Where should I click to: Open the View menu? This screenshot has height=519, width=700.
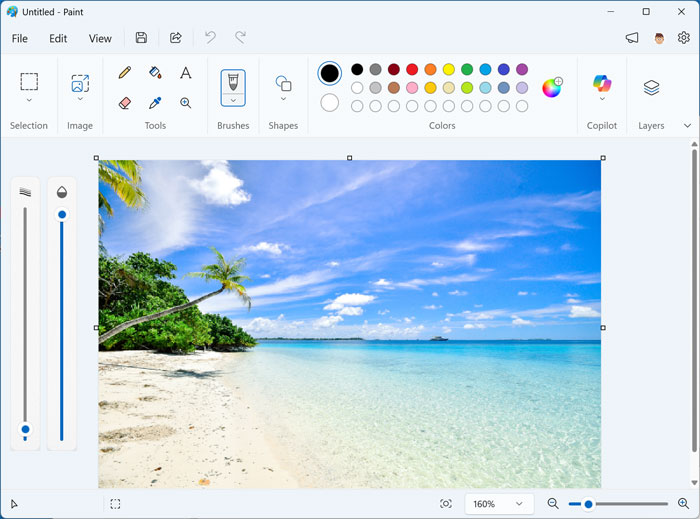click(100, 38)
